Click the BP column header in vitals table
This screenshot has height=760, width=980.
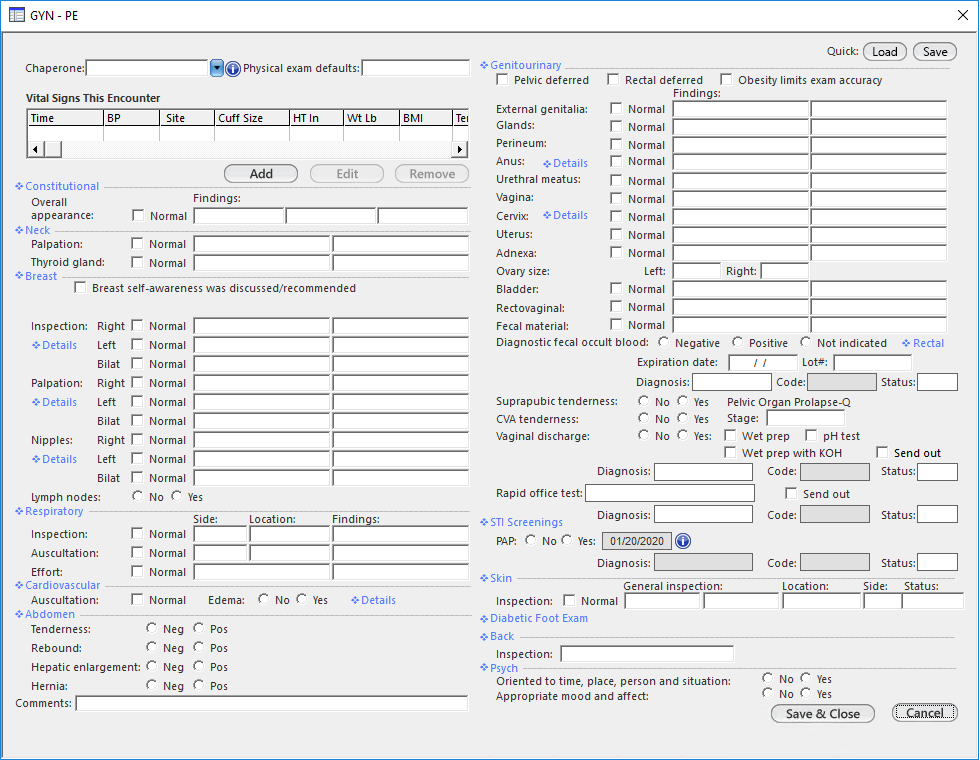pyautogui.click(x=131, y=118)
